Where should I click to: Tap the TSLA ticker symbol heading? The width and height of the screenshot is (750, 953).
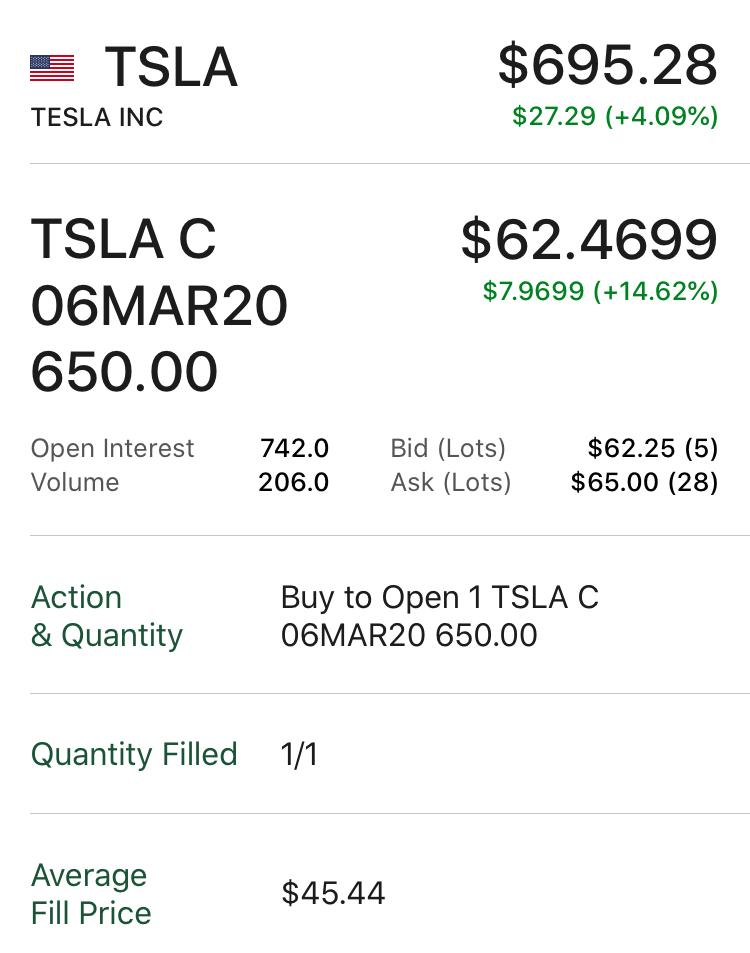pyautogui.click(x=171, y=68)
